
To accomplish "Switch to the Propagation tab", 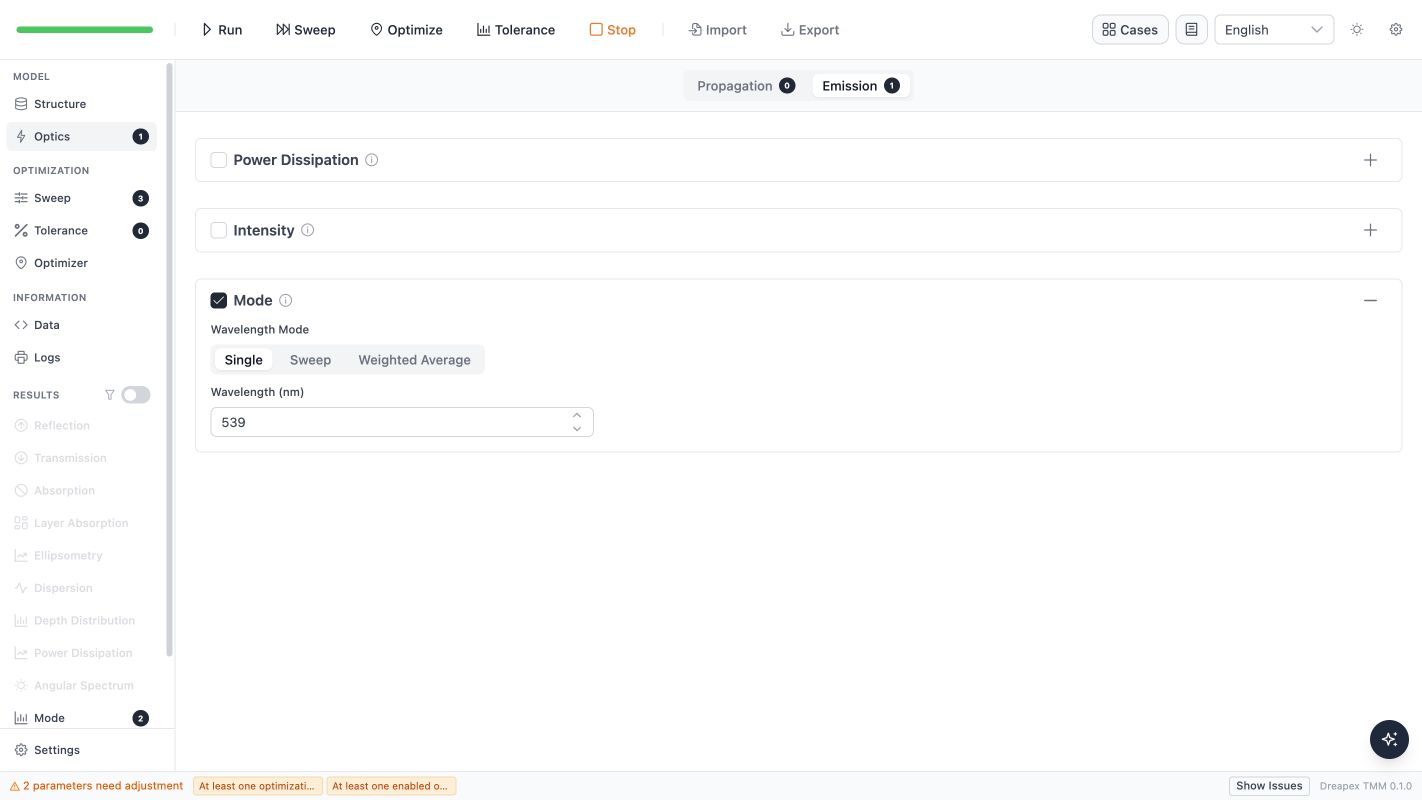I will click(x=746, y=86).
